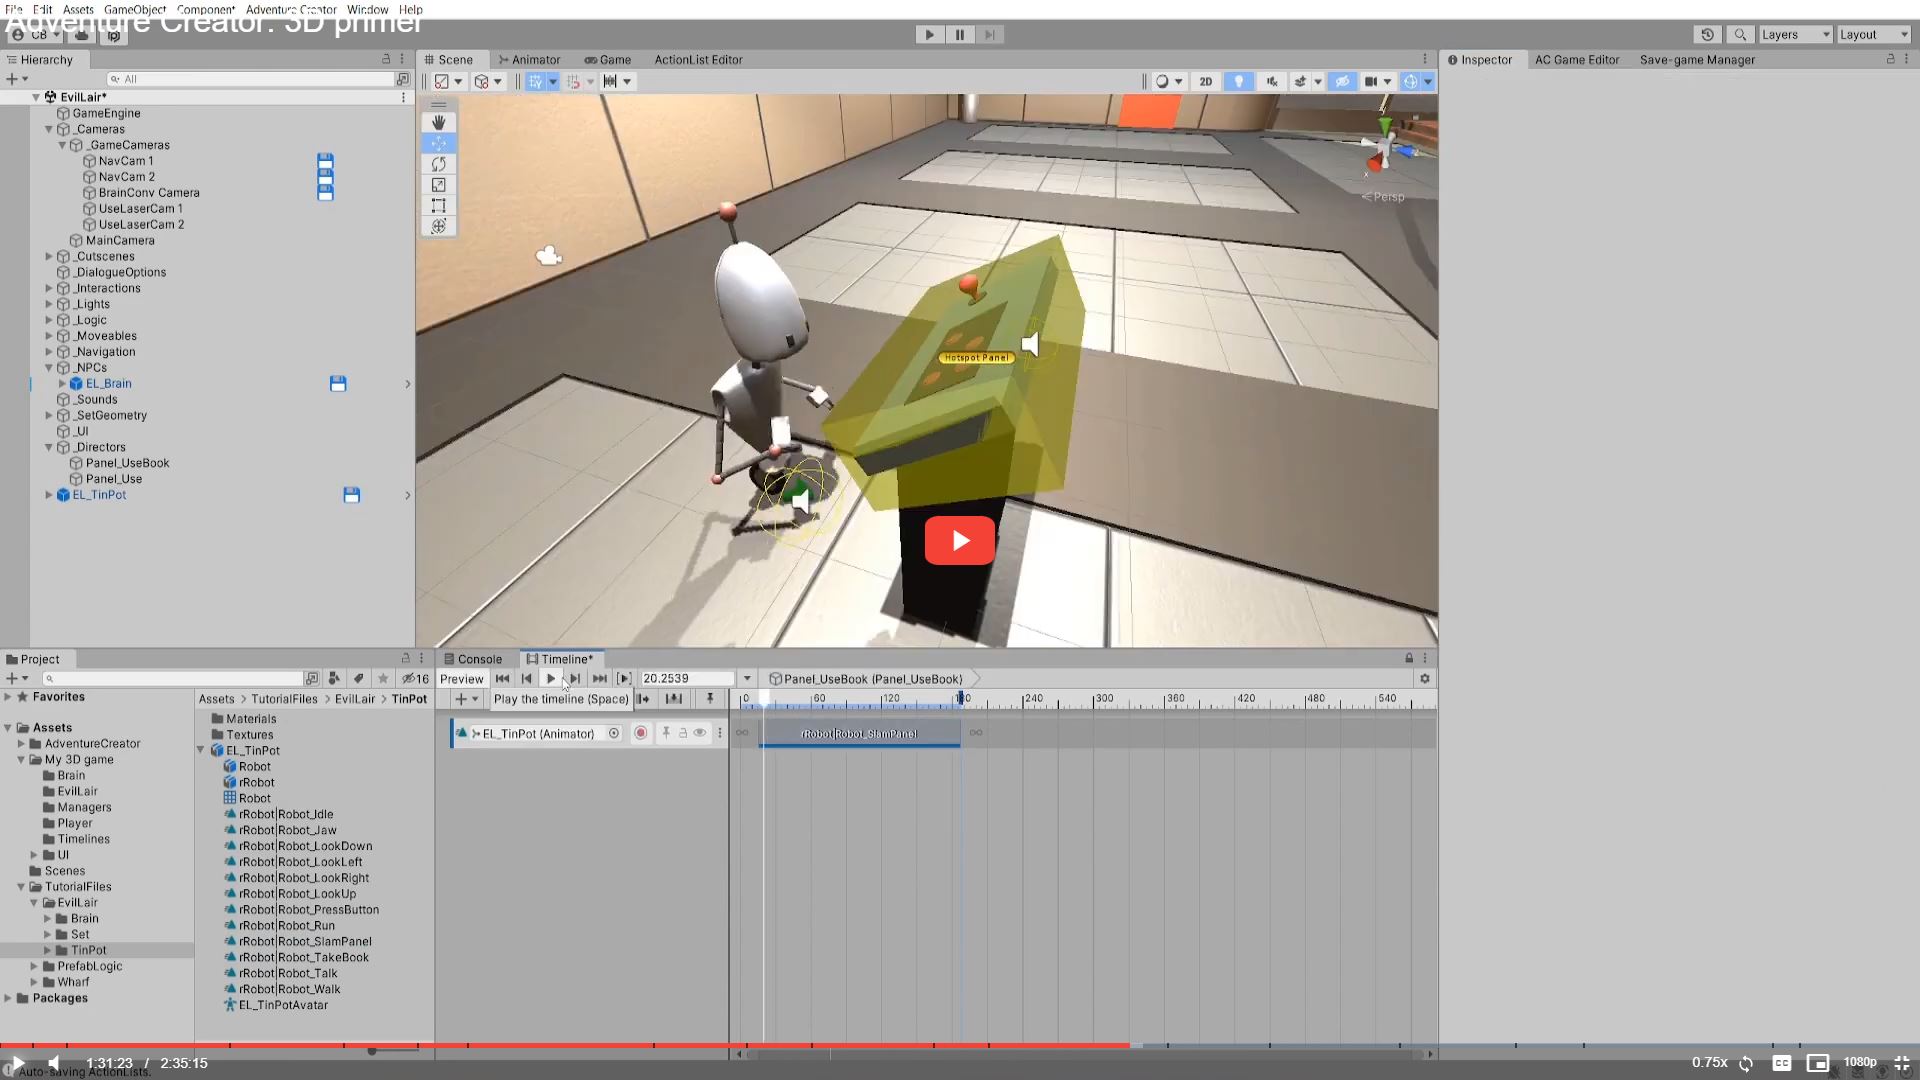
Task: Step to previous timeline frame
Action: (x=527, y=679)
